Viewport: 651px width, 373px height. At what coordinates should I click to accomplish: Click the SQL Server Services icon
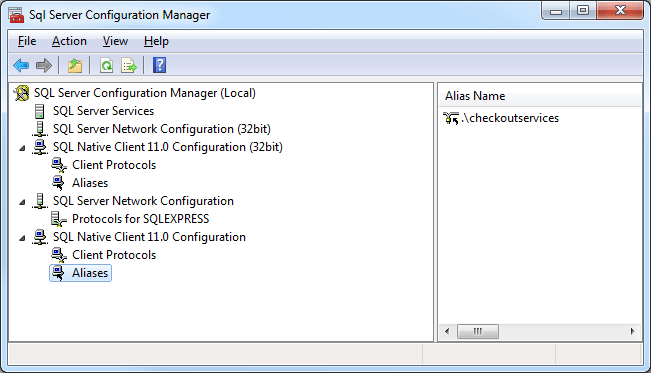(x=39, y=111)
